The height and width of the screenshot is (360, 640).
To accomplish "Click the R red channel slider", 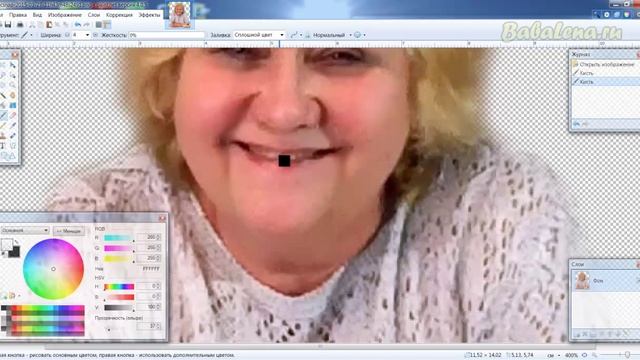I will [x=119, y=238].
